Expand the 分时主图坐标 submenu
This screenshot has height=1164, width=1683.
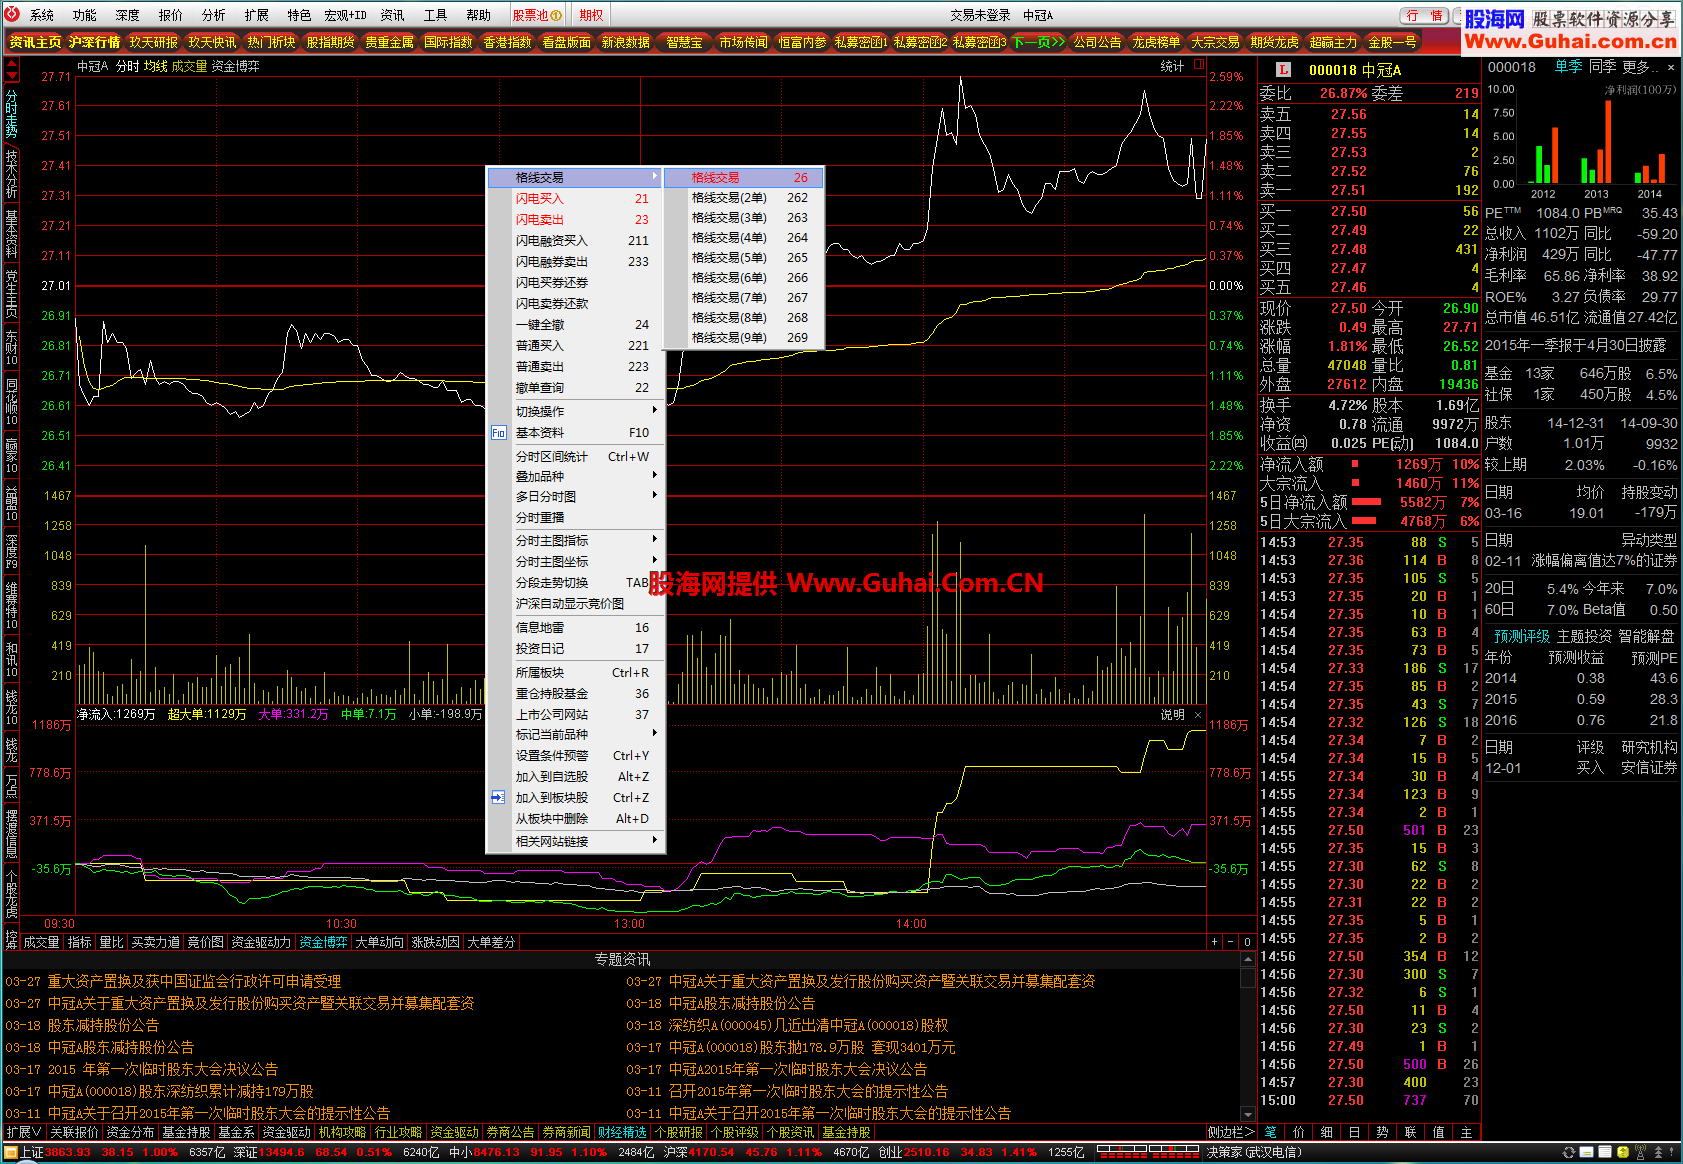(x=575, y=561)
